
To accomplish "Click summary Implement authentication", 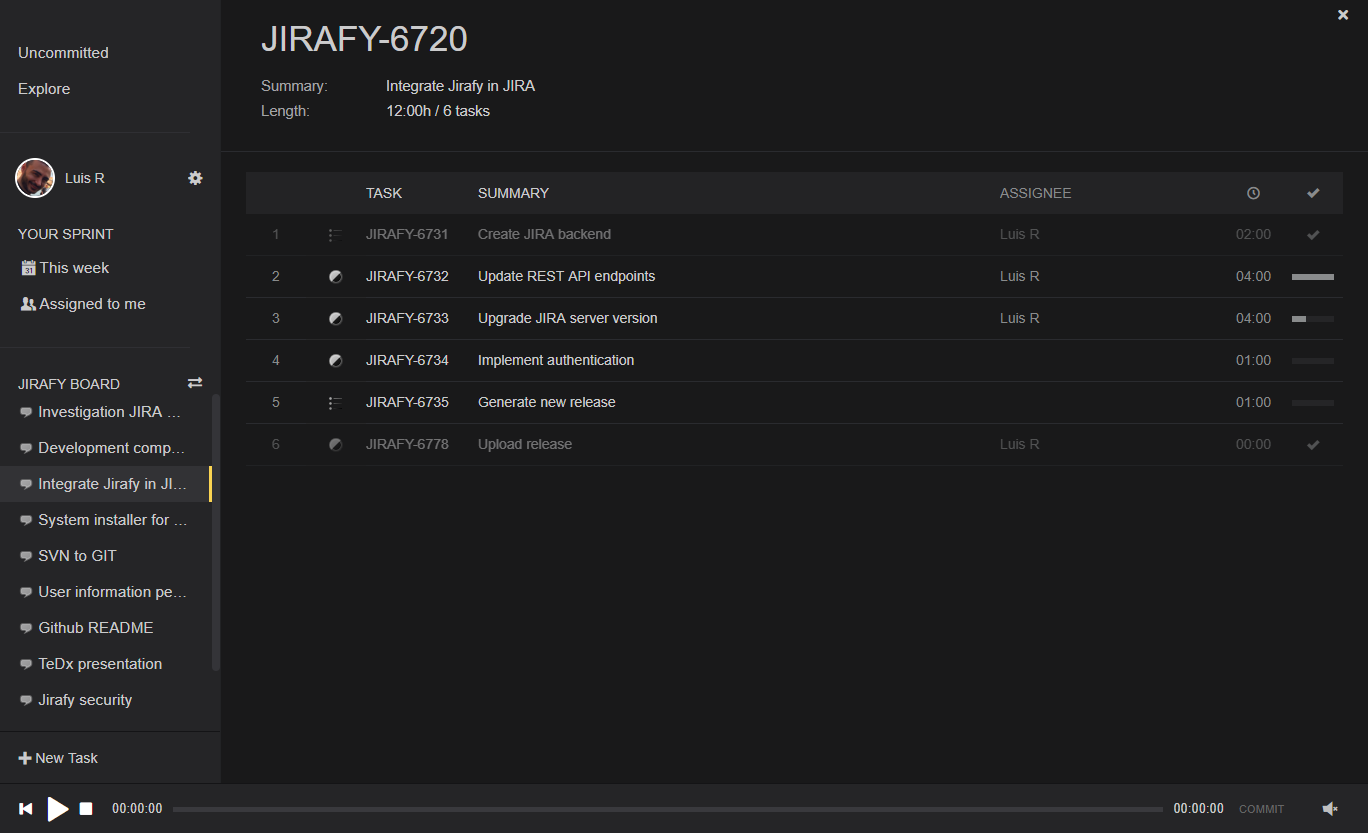I will tap(556, 360).
